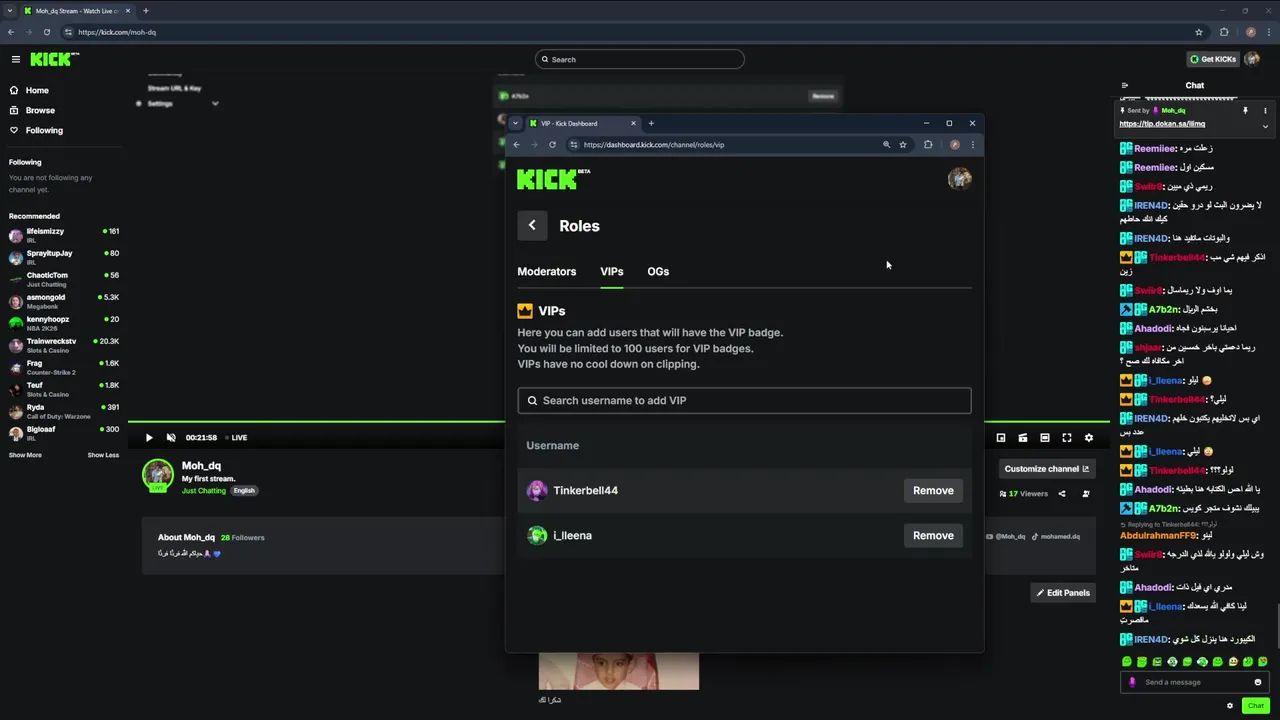This screenshot has width=1280, height=720.
Task: Toggle theater mode in player
Action: point(1045,437)
